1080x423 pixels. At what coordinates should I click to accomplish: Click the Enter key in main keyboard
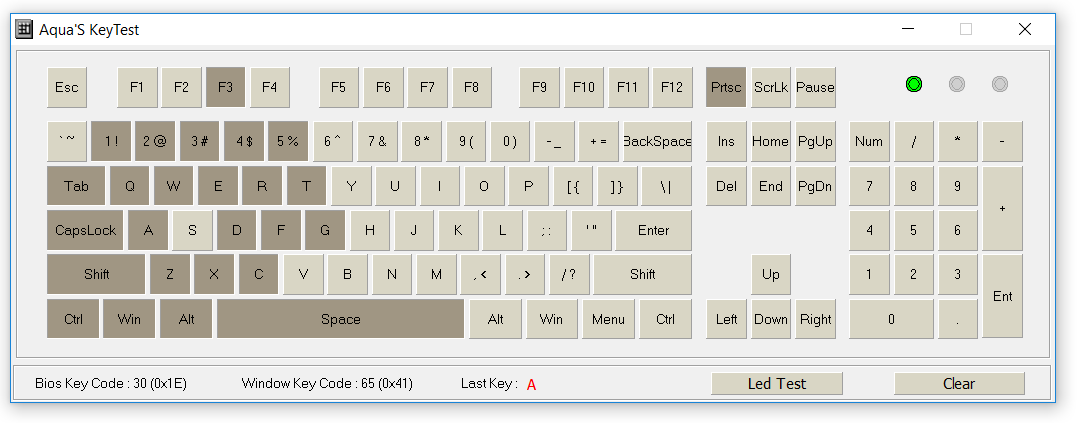pos(653,230)
